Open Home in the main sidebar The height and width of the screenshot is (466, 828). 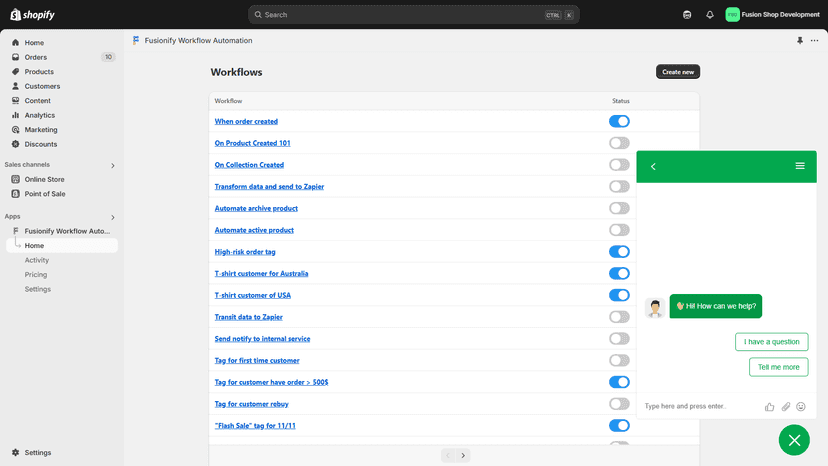coord(34,43)
